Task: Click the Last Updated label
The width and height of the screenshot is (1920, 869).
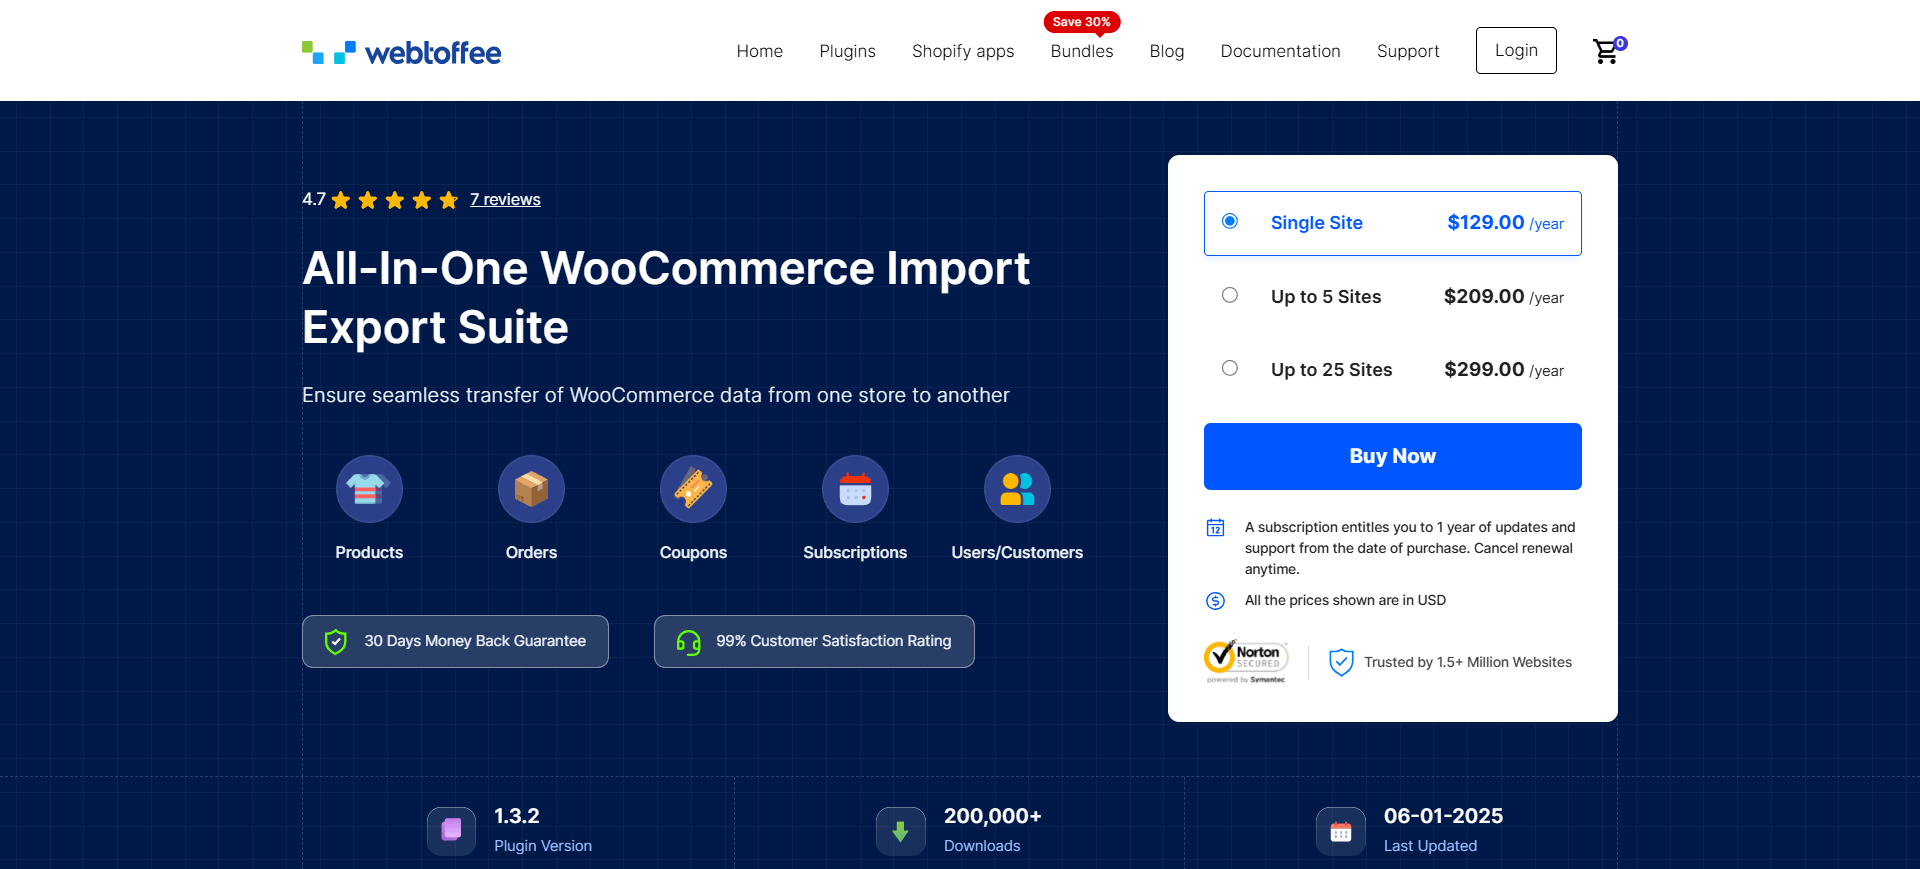Action: tap(1430, 845)
